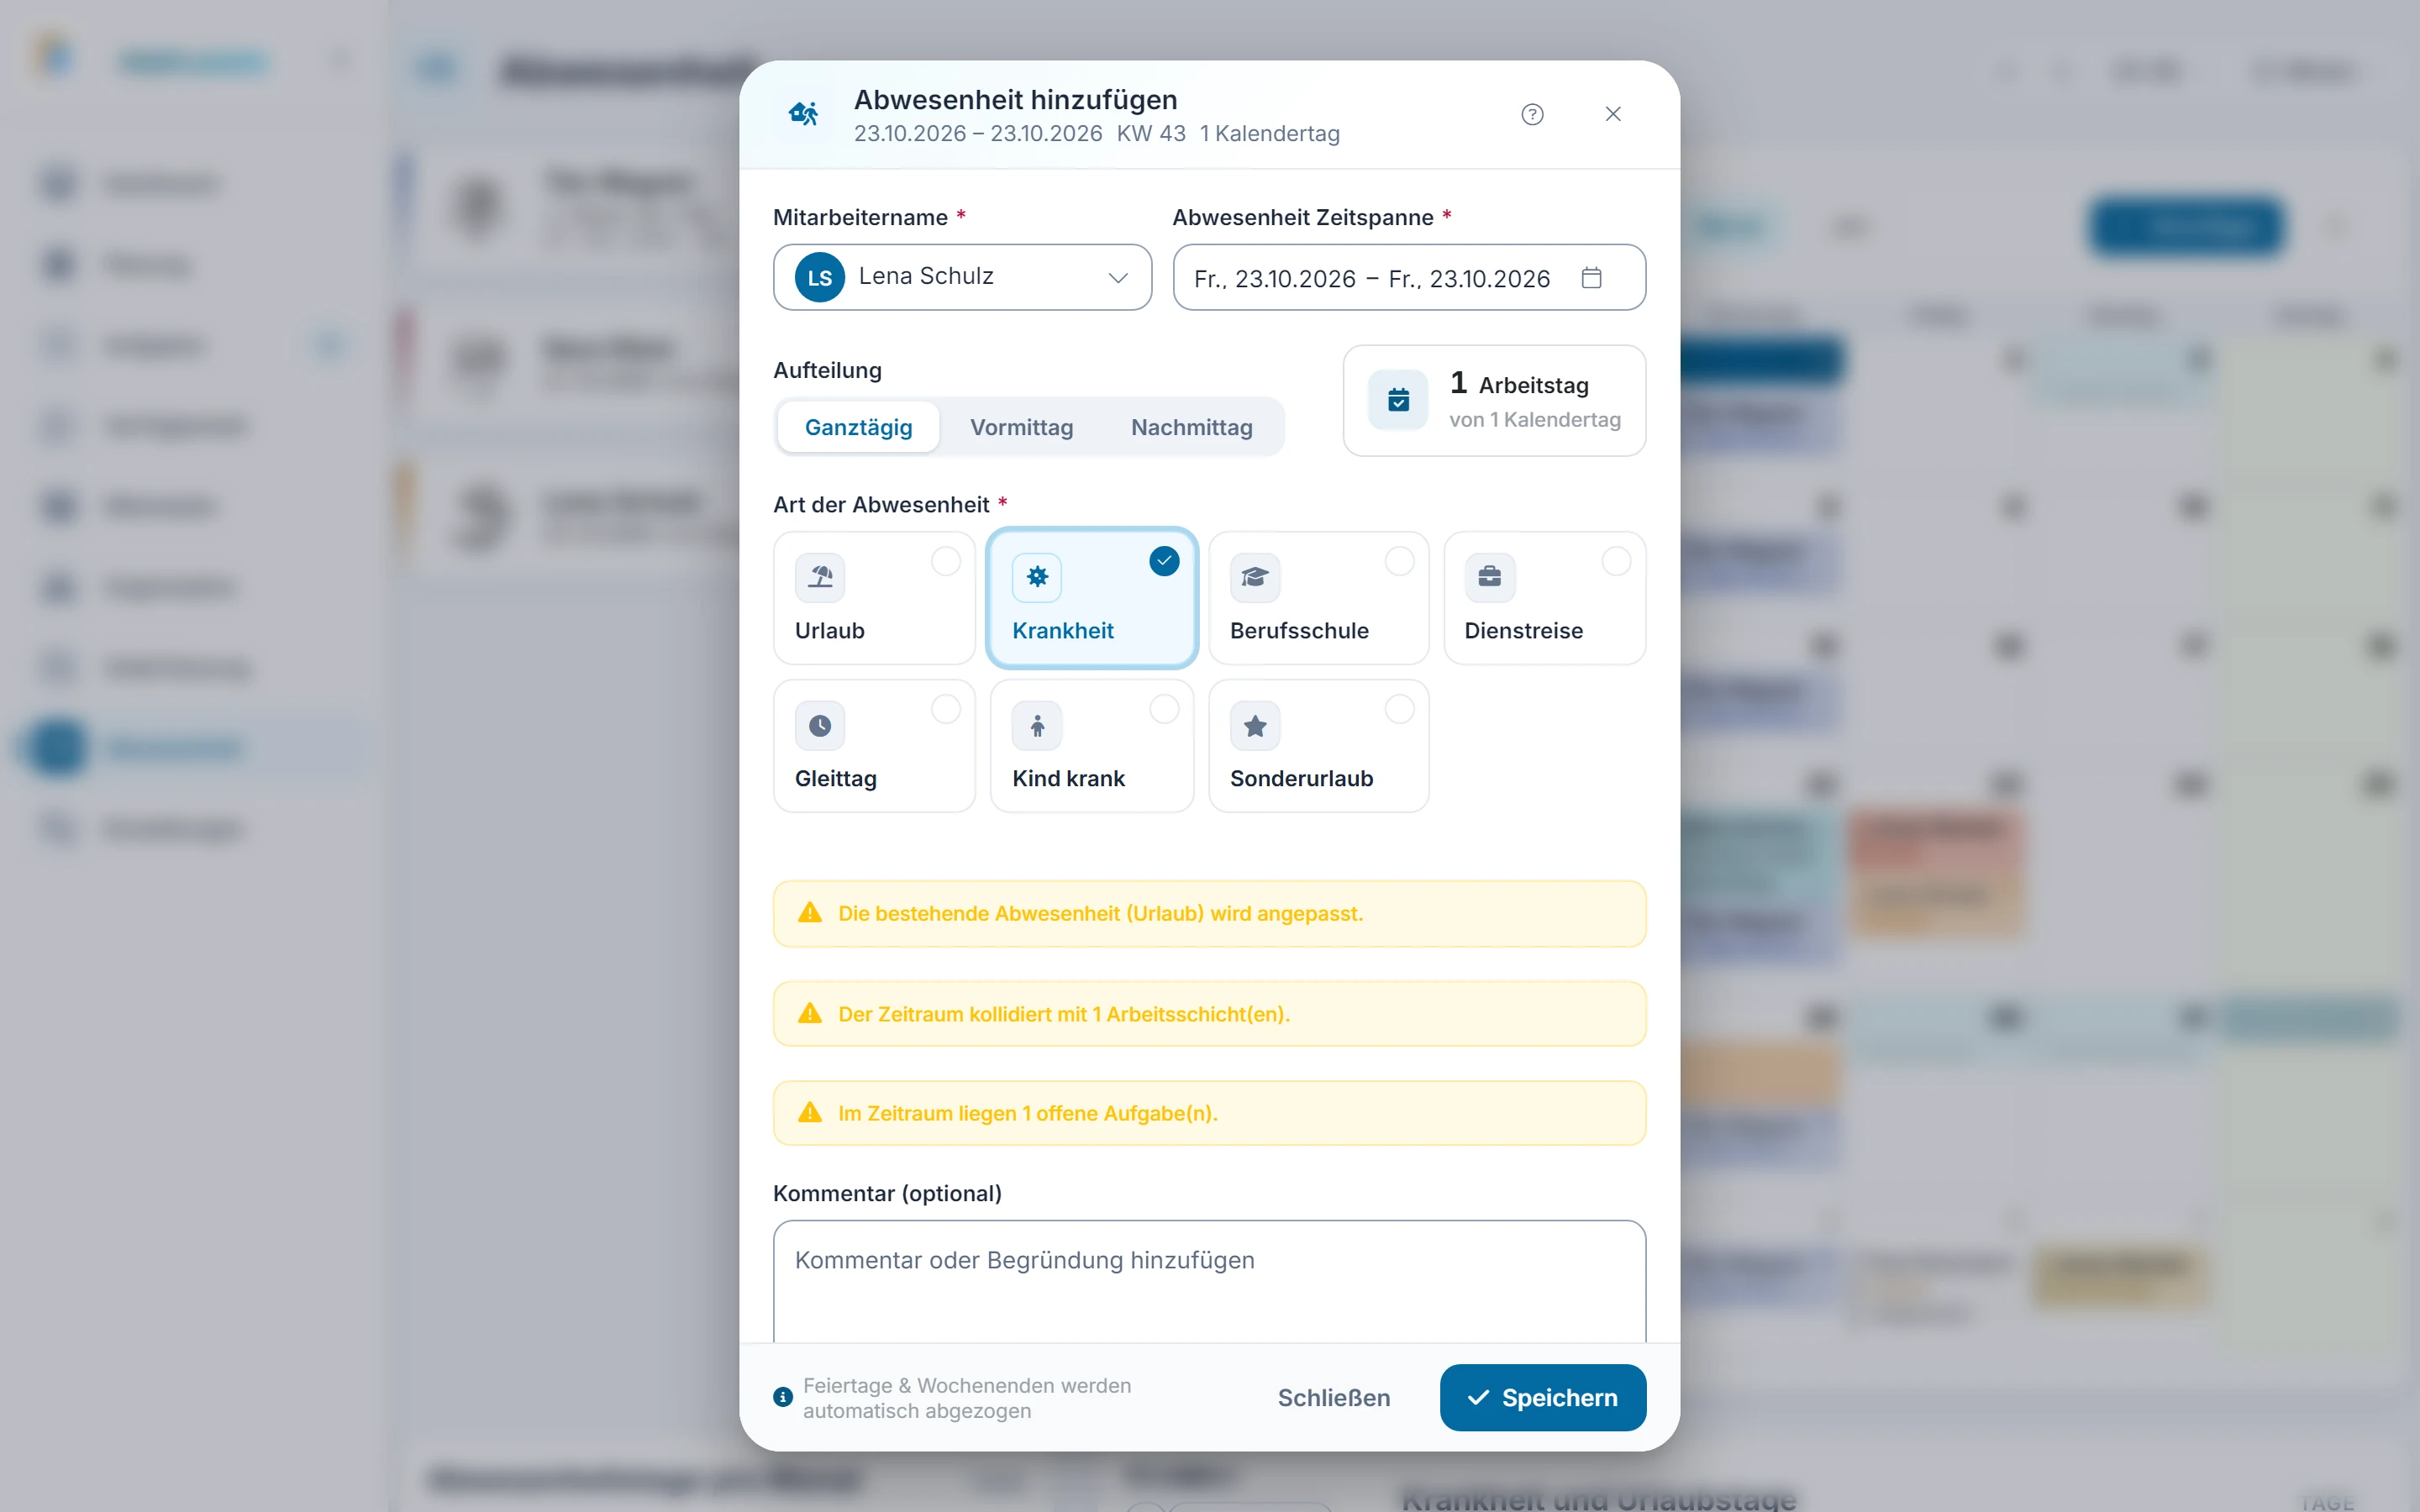
Task: Switch to the Vormittag option
Action: [1021, 427]
